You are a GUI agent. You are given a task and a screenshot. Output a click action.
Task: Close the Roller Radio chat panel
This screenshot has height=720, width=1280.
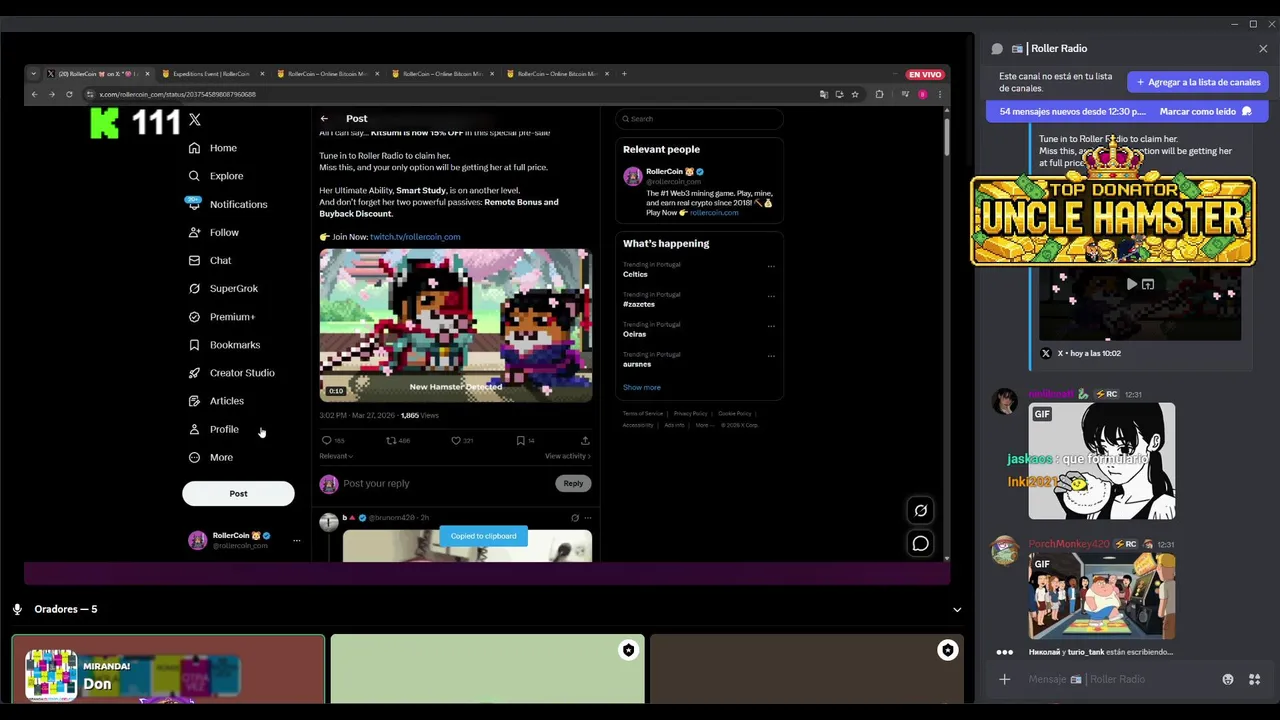pyautogui.click(x=1263, y=48)
